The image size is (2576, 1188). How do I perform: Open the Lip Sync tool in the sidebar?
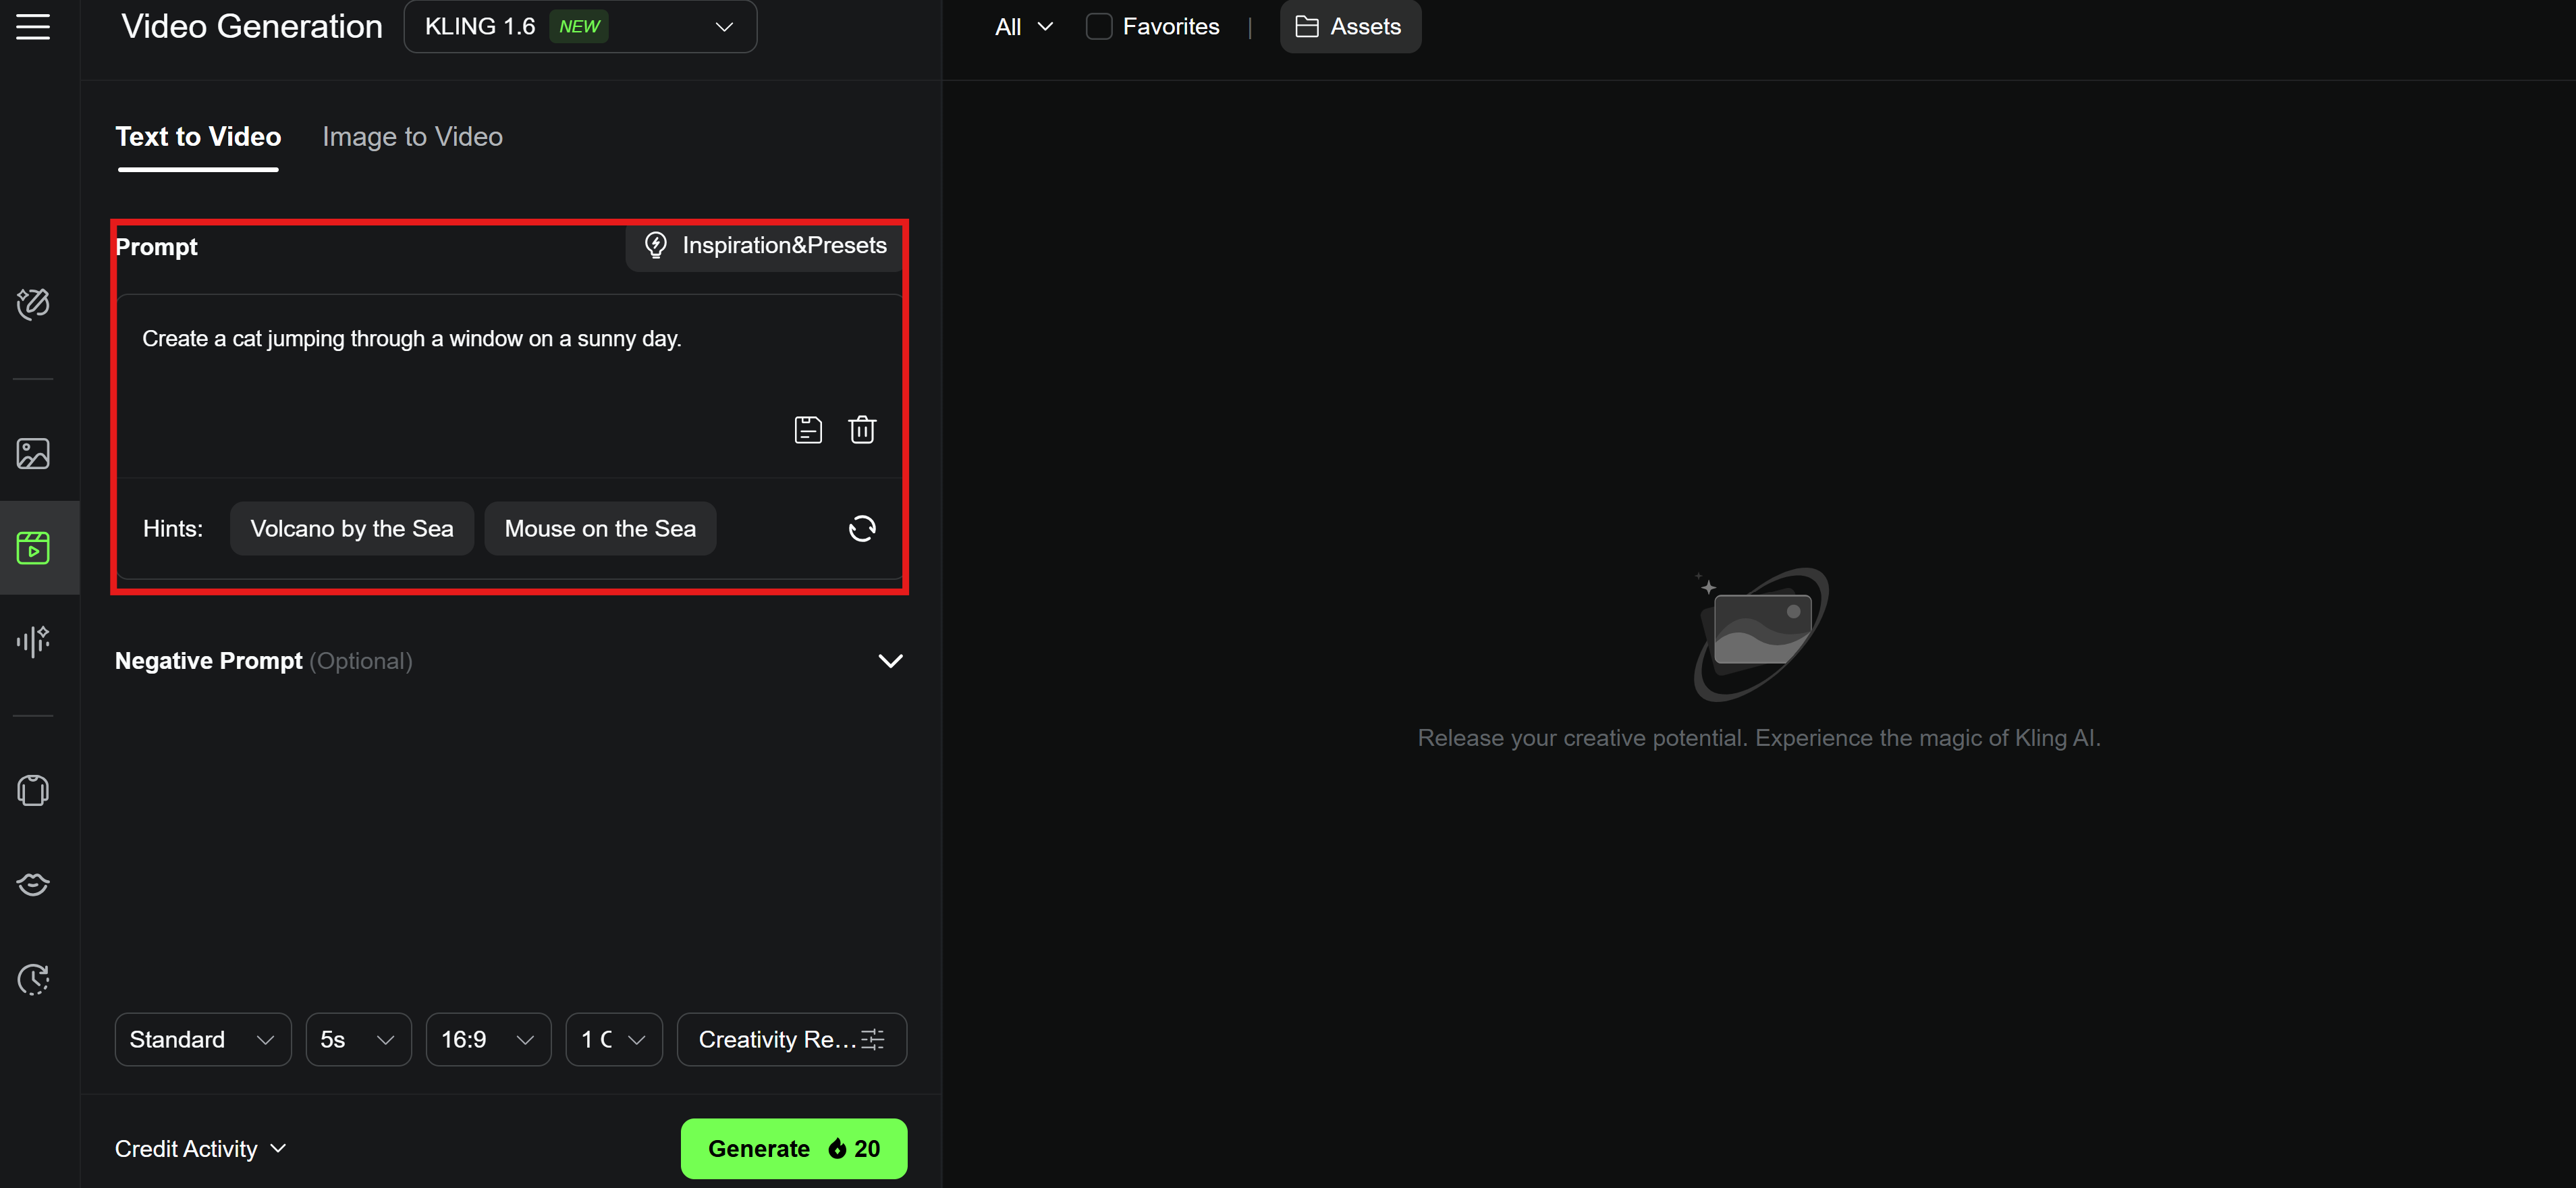(32, 884)
